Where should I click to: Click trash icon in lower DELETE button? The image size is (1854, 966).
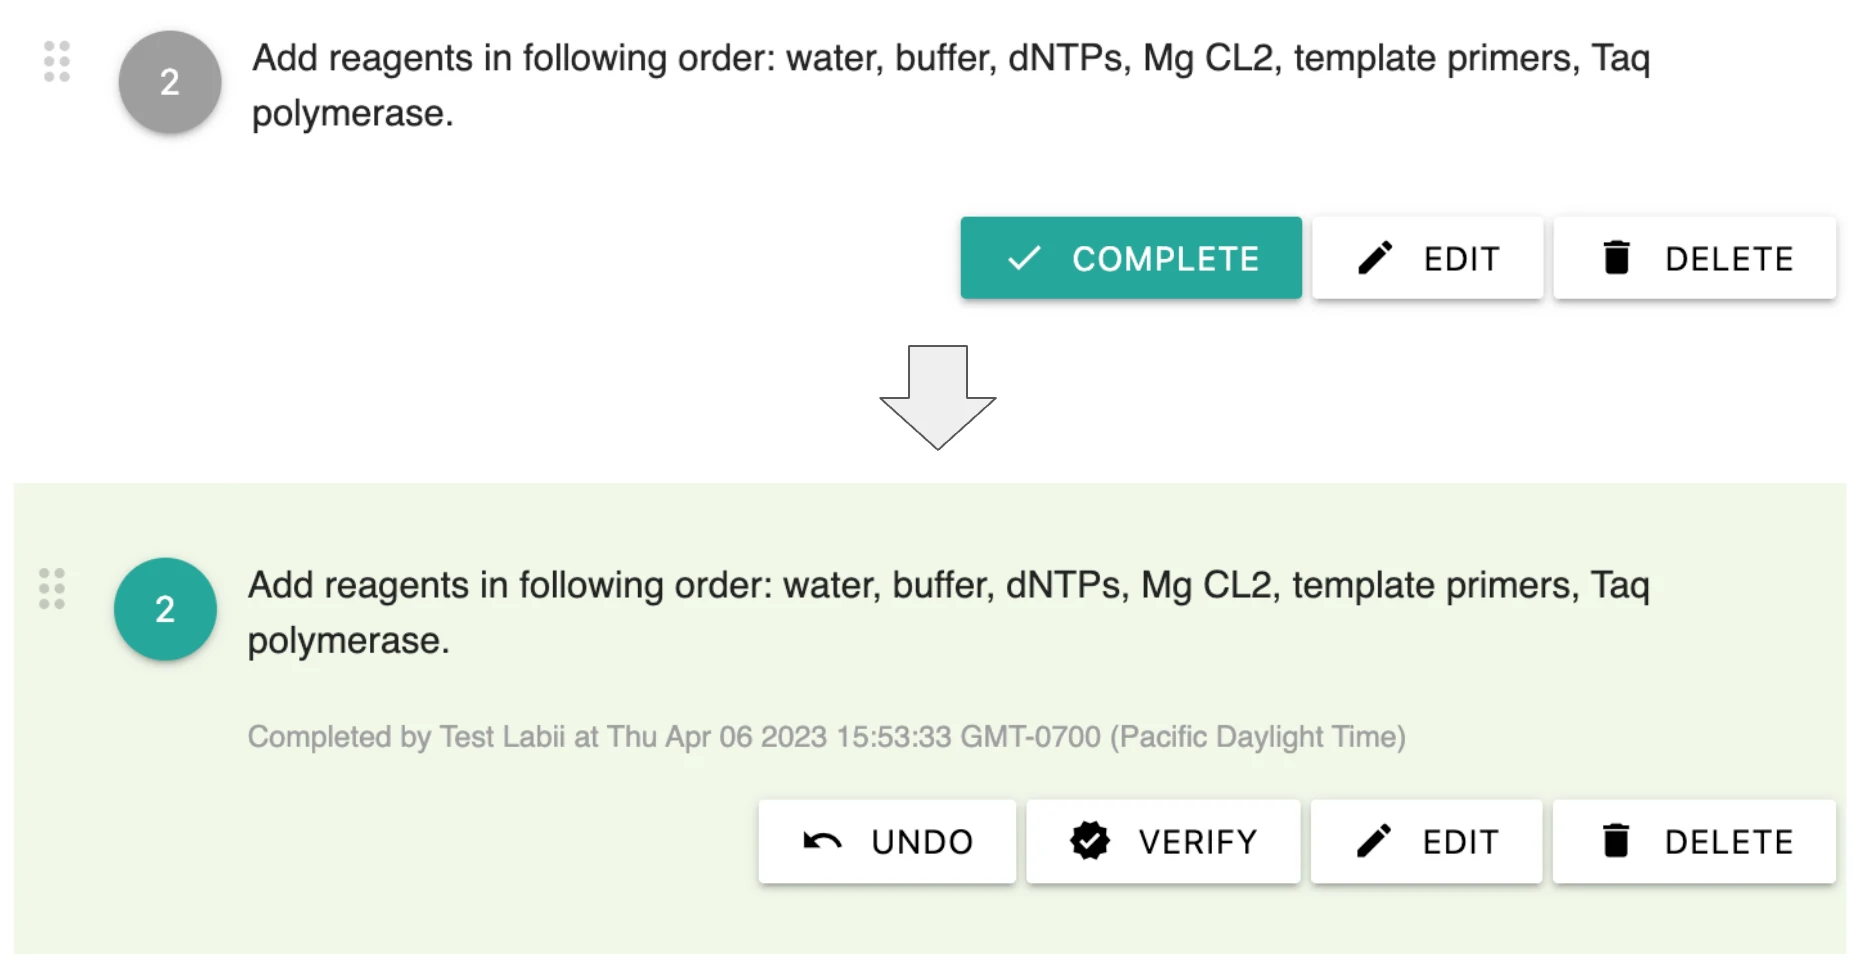tap(1616, 841)
